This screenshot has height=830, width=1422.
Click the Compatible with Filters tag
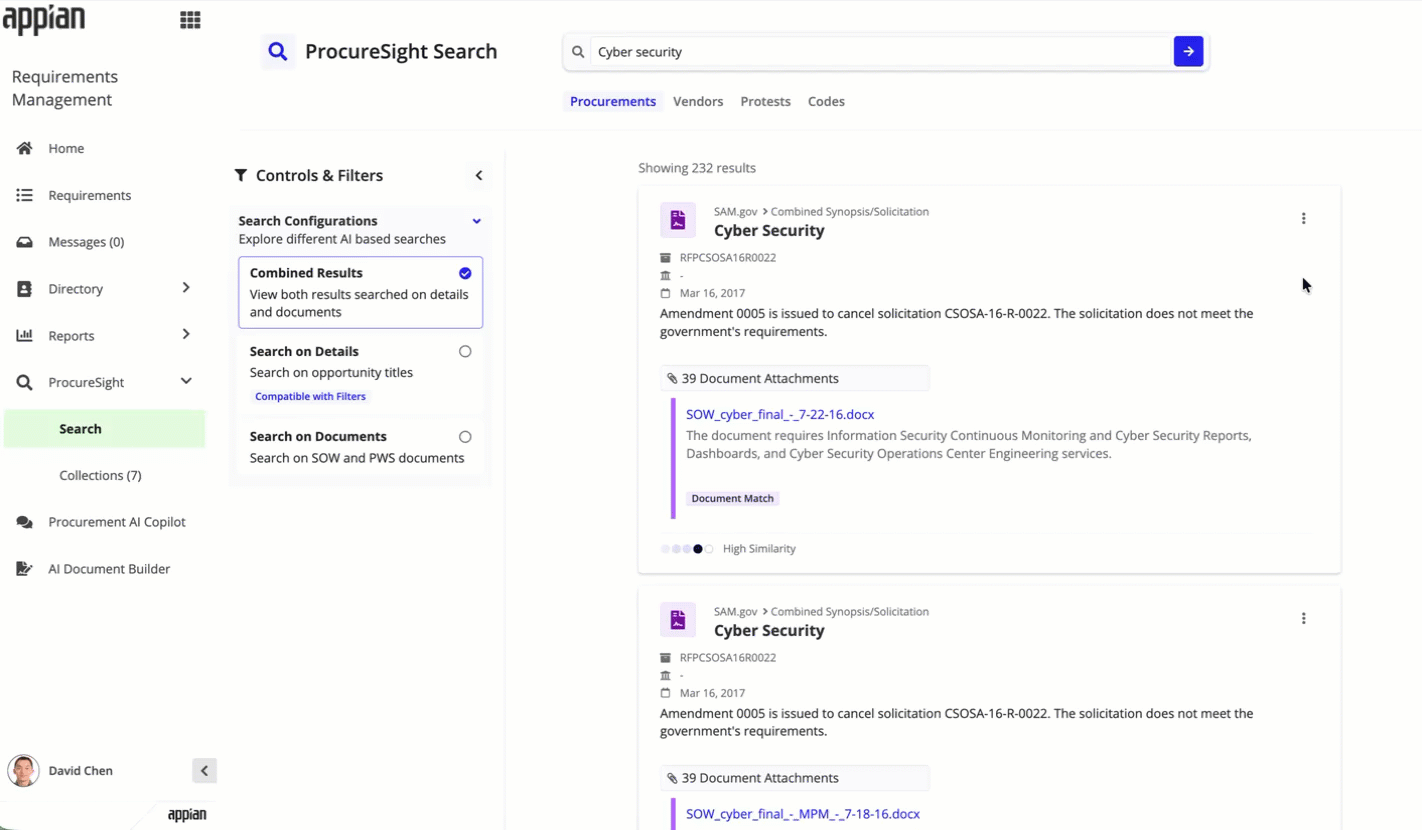(x=310, y=397)
